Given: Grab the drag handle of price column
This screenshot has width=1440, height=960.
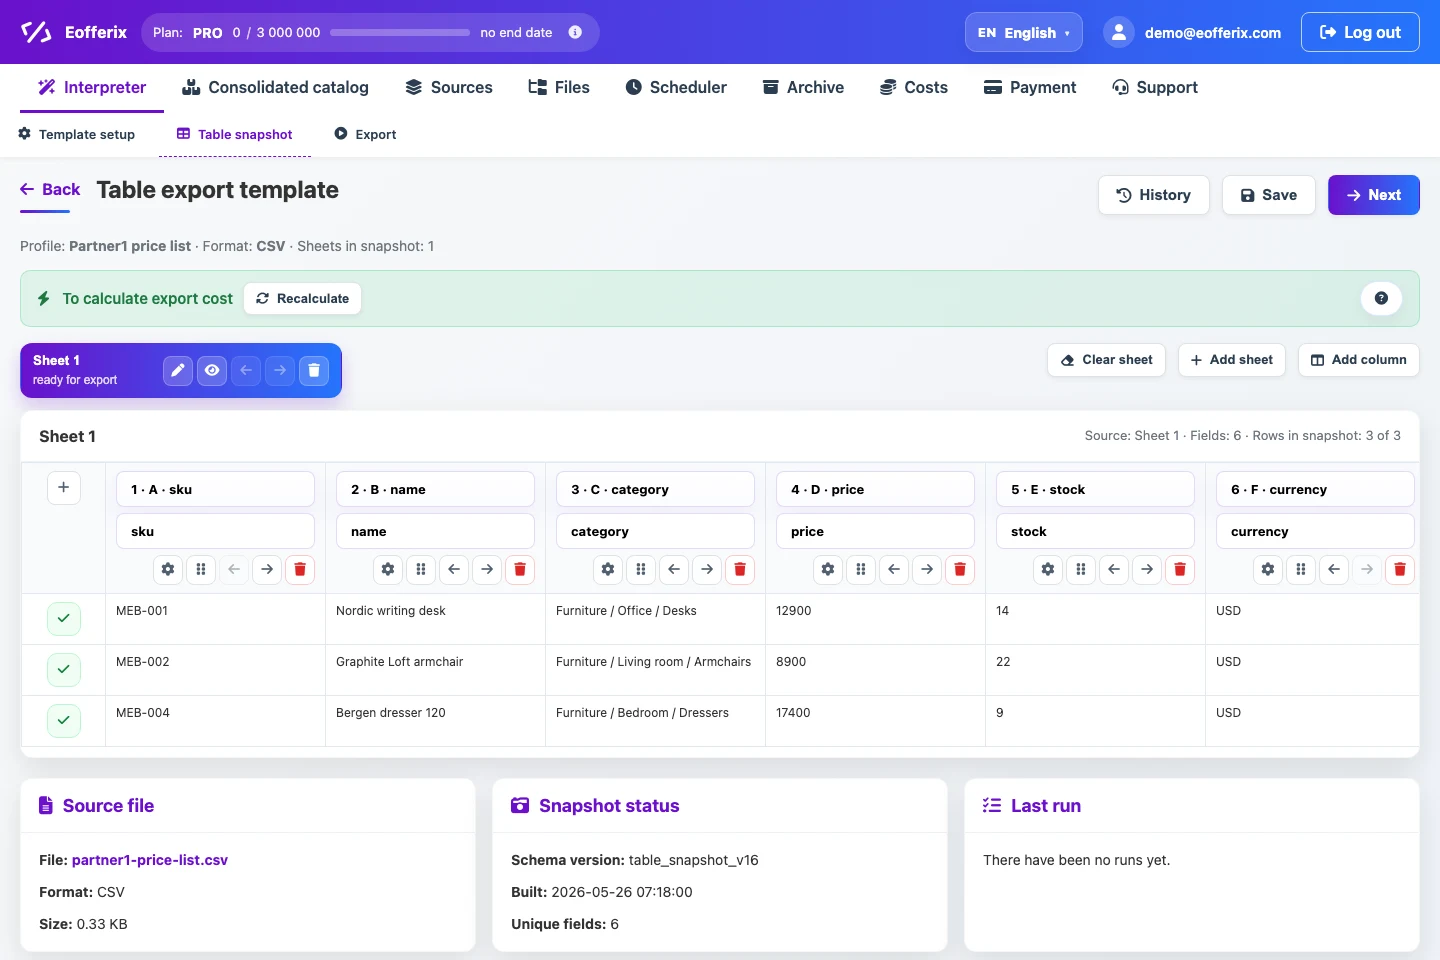Looking at the screenshot, I should (861, 569).
